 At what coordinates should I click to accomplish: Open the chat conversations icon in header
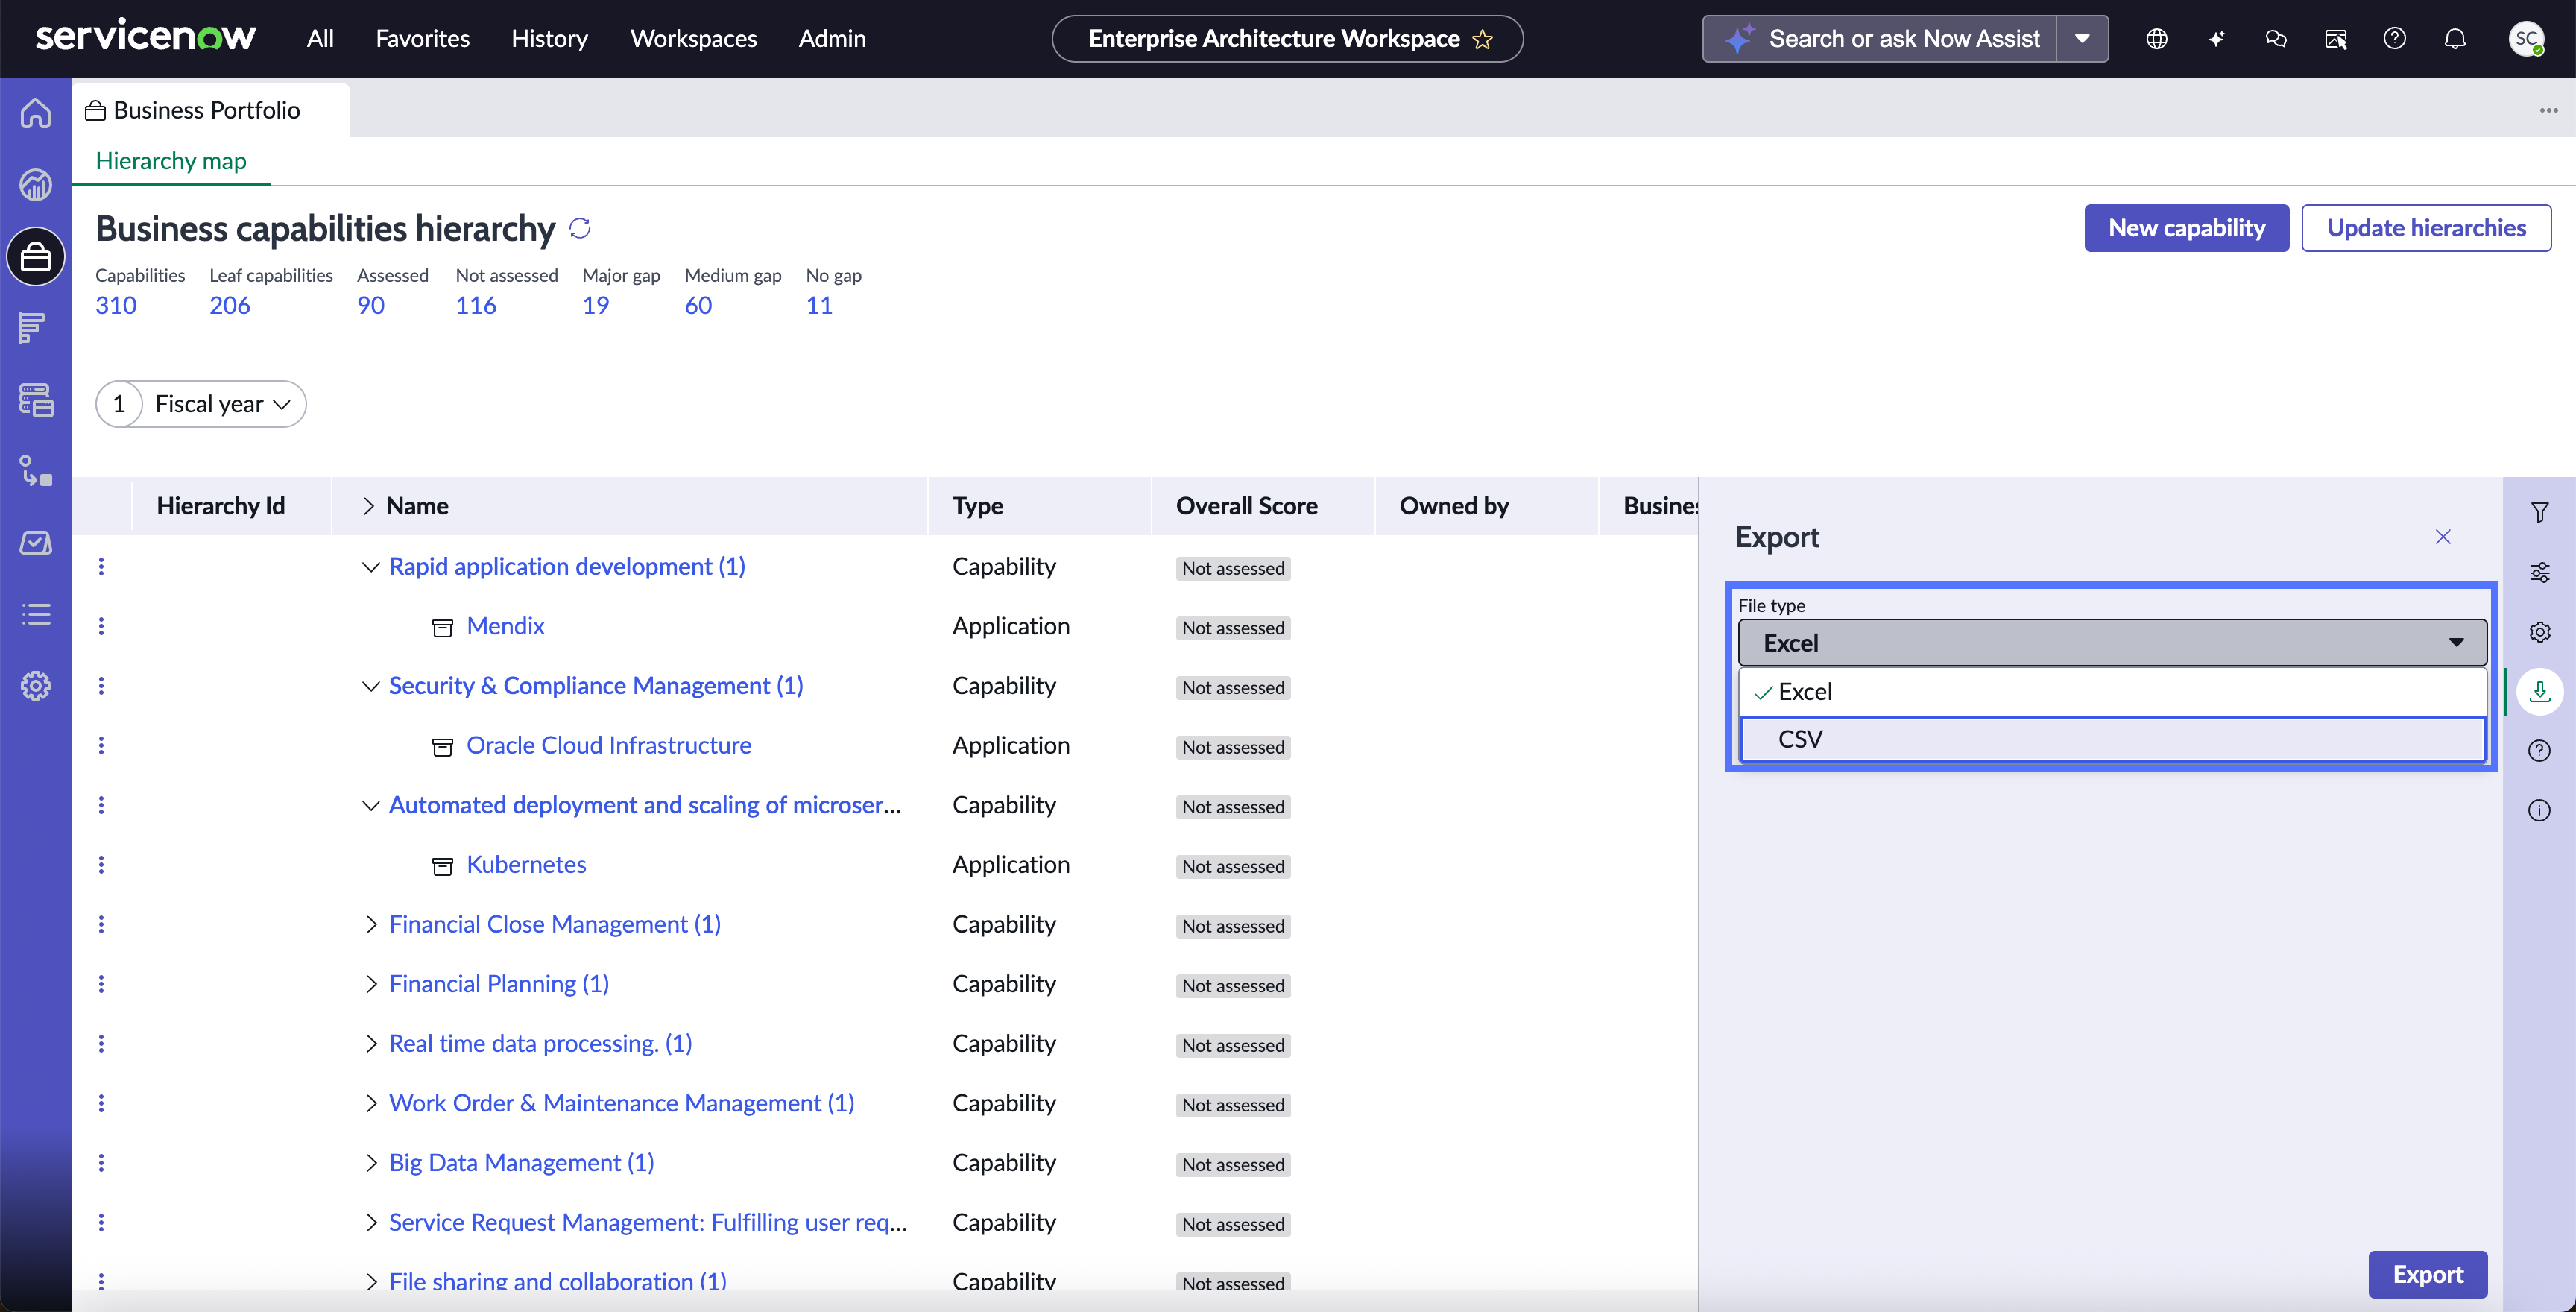coord(2276,39)
